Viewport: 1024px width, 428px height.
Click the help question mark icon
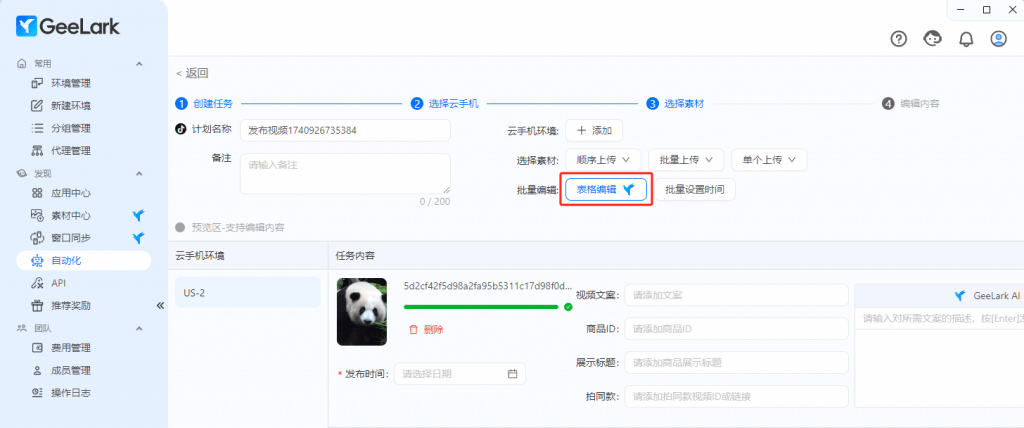tap(899, 39)
